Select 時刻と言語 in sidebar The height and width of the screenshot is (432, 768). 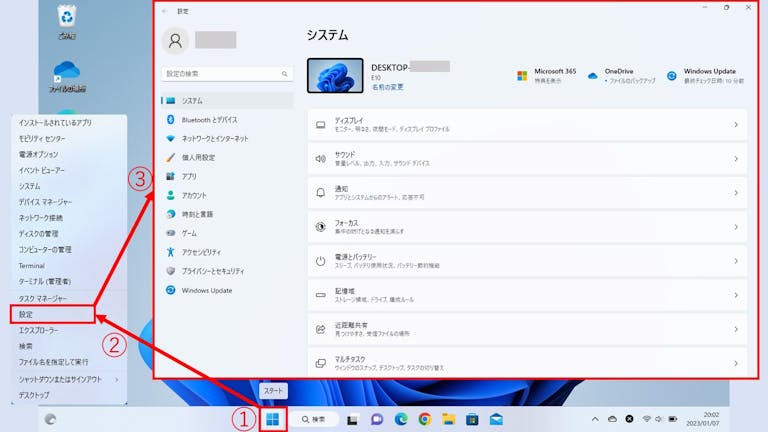coord(227,215)
